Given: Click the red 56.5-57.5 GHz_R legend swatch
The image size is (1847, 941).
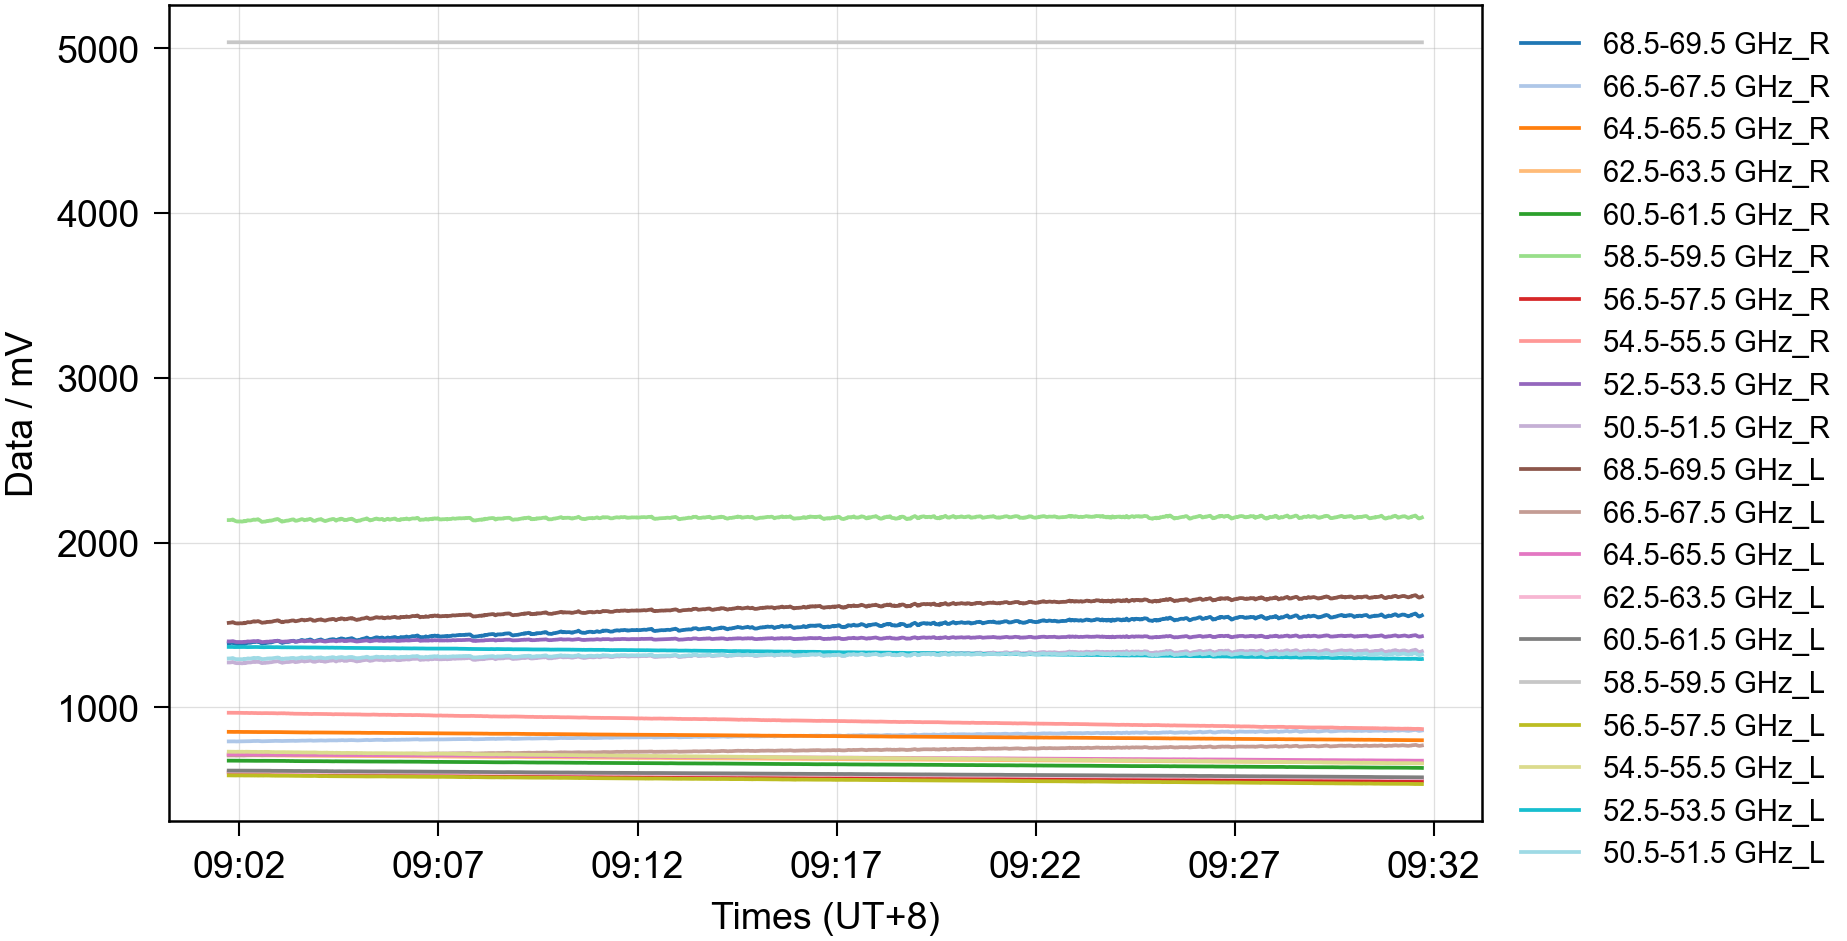Looking at the screenshot, I should [1549, 299].
